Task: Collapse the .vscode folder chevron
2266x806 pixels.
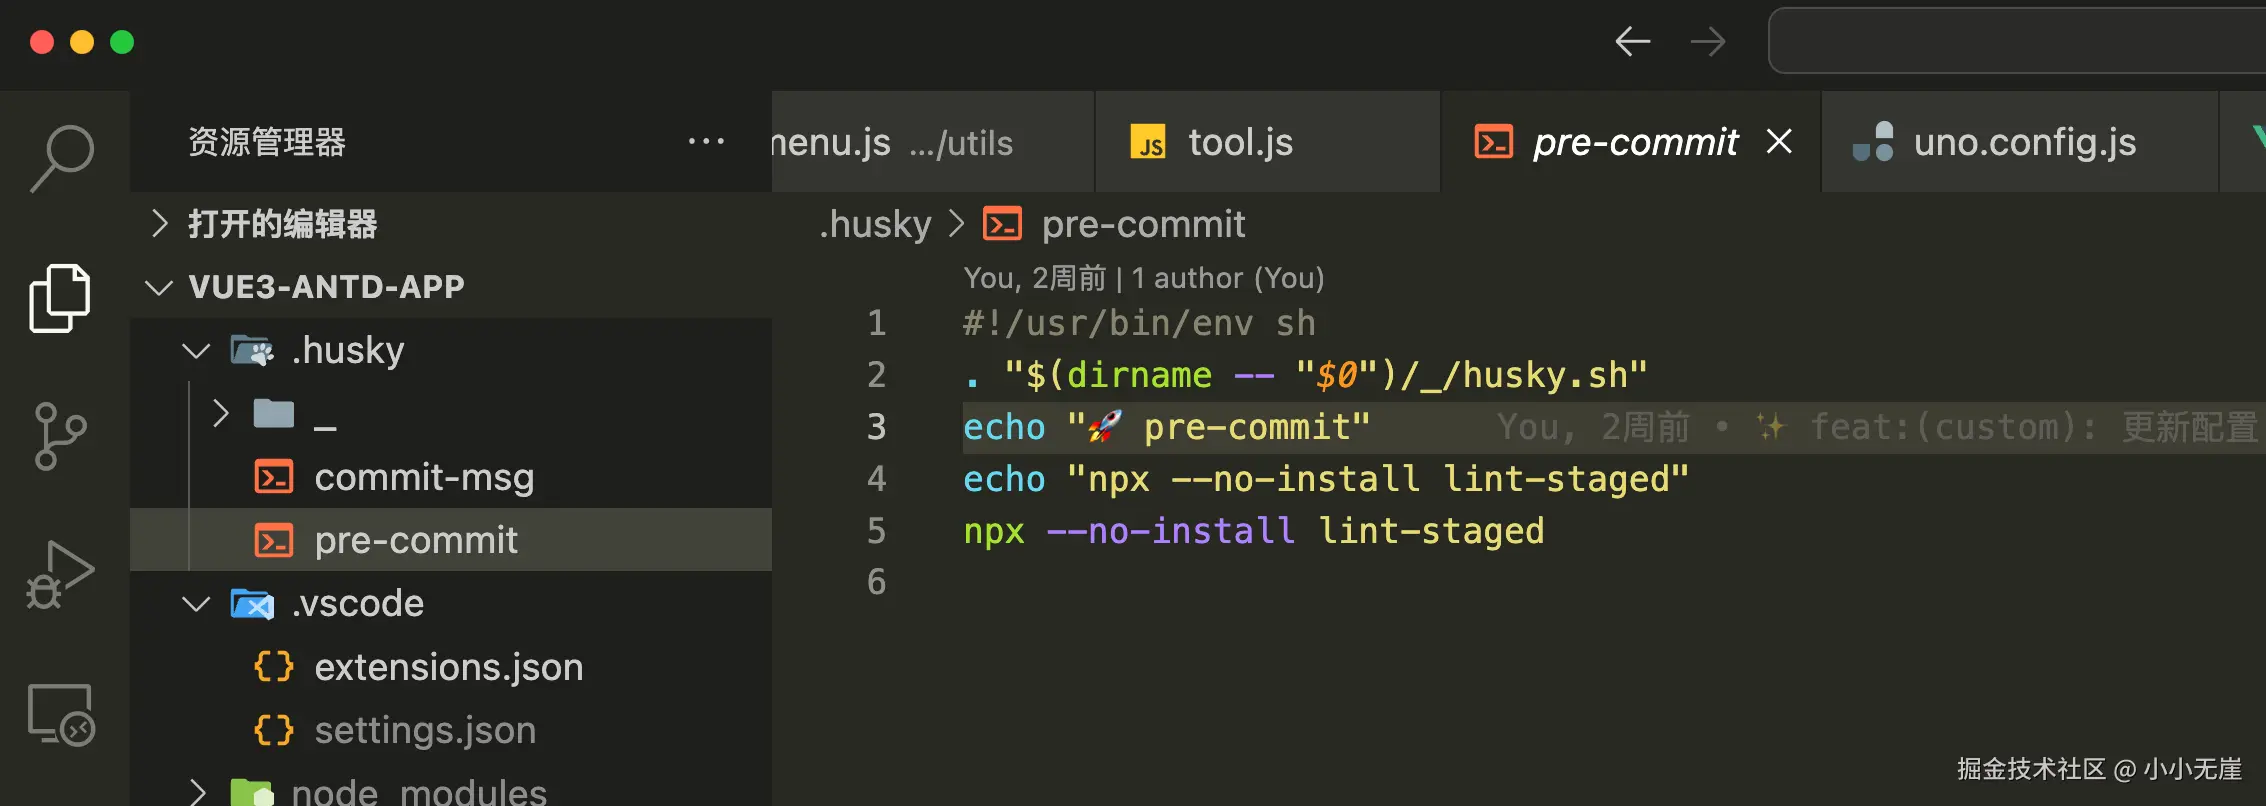Action: (x=197, y=604)
